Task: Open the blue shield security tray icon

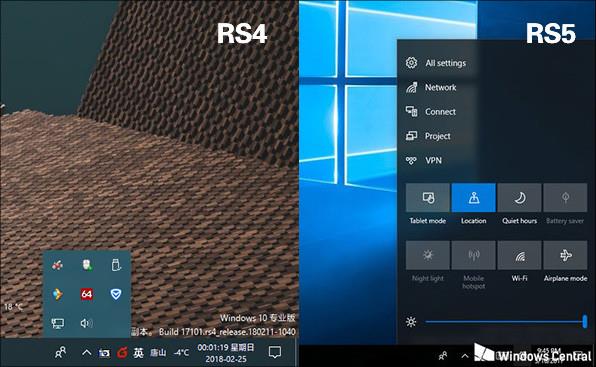Action: [x=116, y=294]
